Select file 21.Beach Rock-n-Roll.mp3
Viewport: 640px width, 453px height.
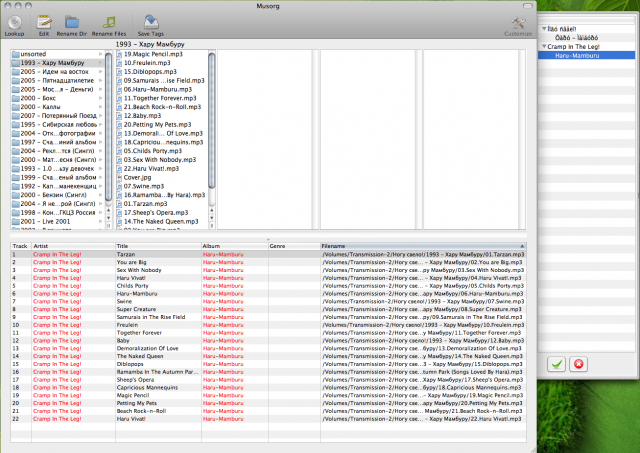(162, 107)
